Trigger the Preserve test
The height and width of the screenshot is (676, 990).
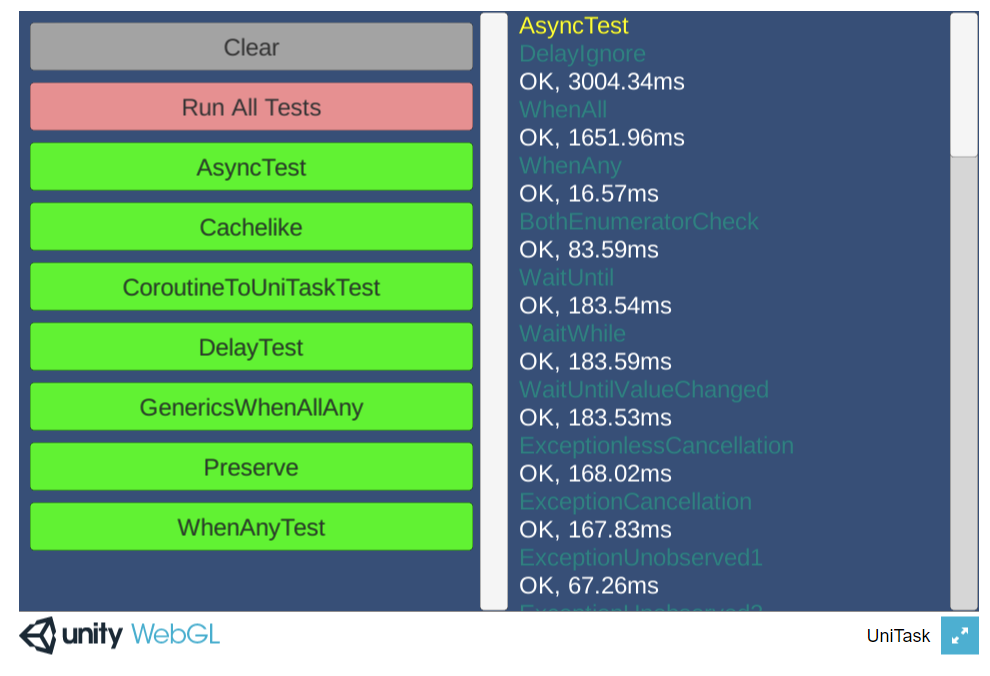251,466
